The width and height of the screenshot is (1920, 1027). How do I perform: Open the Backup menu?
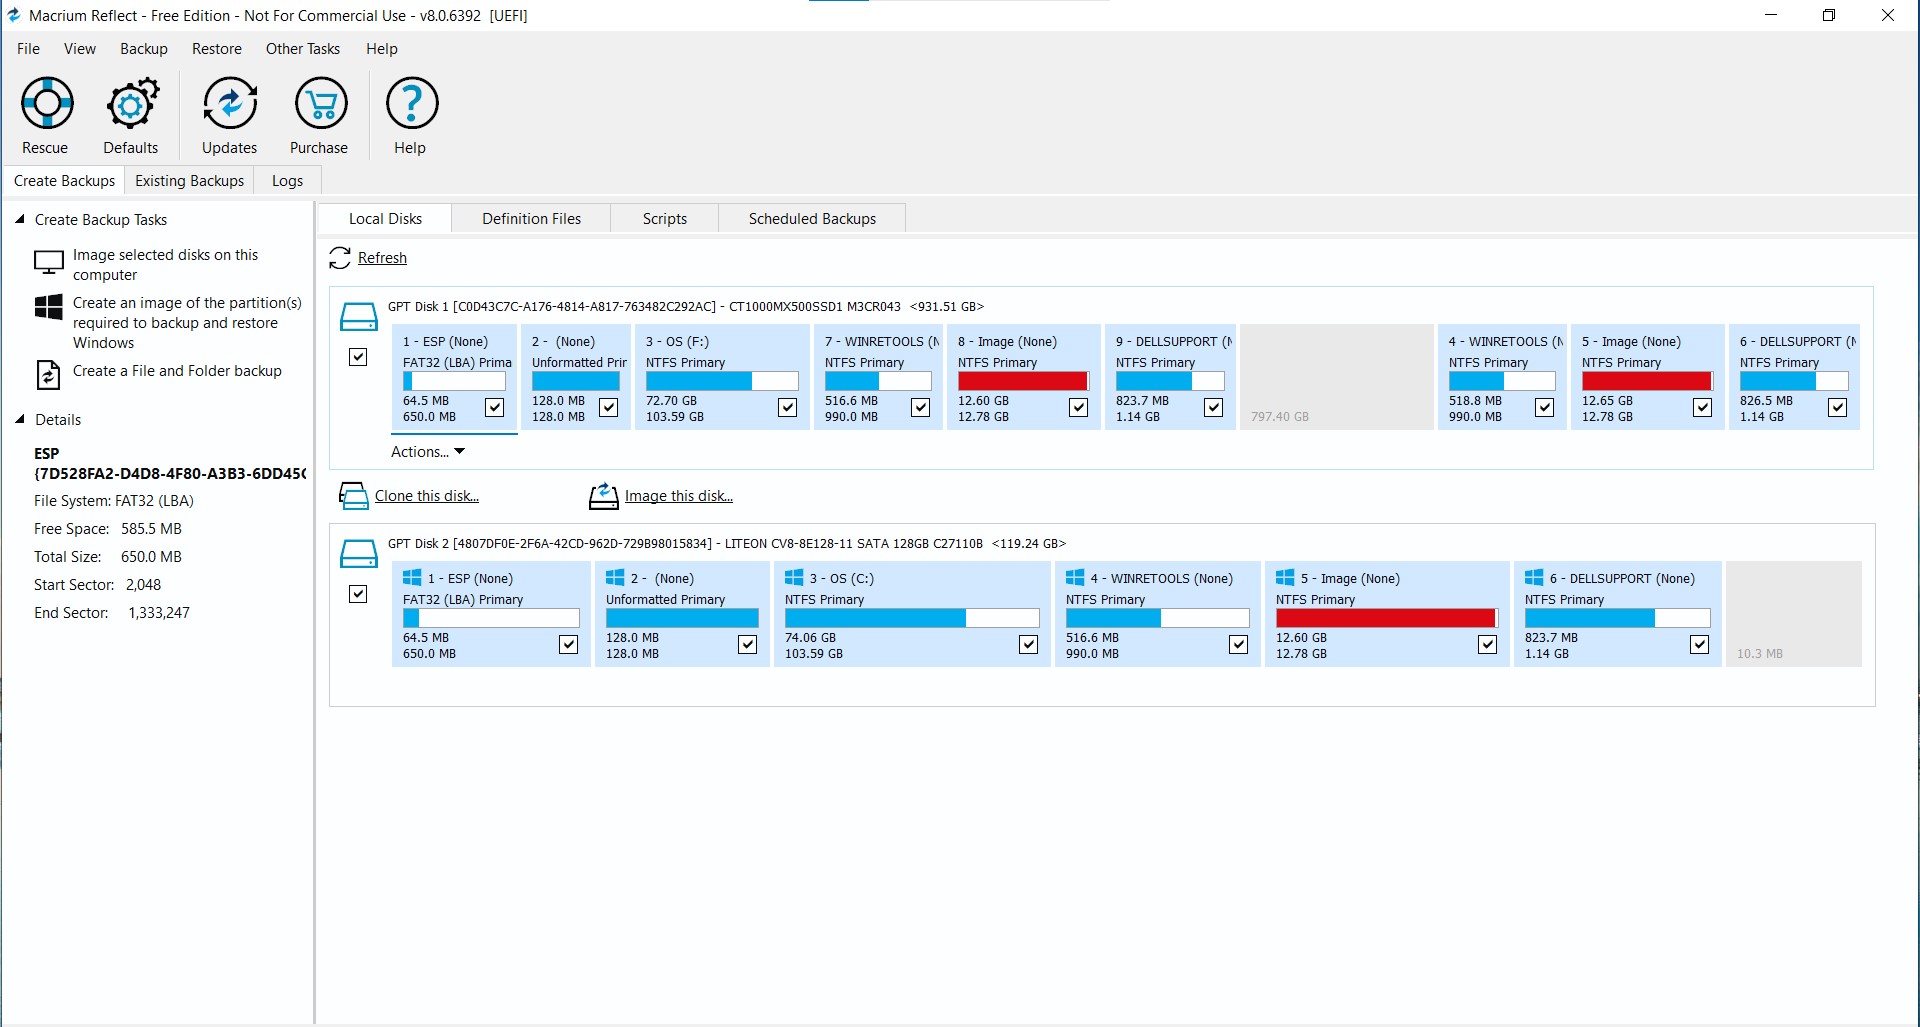144,49
